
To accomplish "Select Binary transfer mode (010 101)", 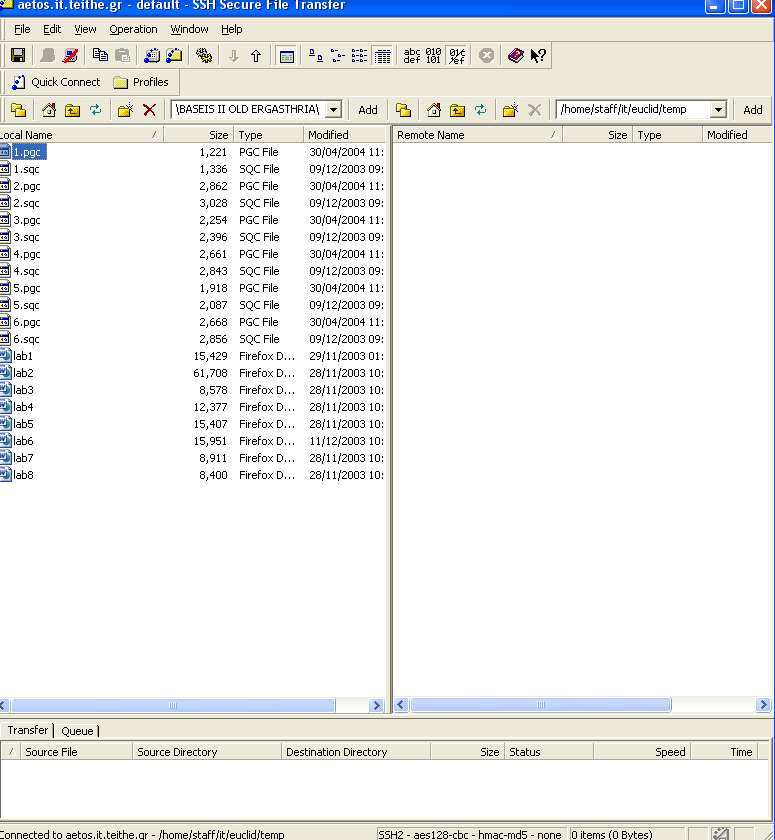I will [x=433, y=56].
